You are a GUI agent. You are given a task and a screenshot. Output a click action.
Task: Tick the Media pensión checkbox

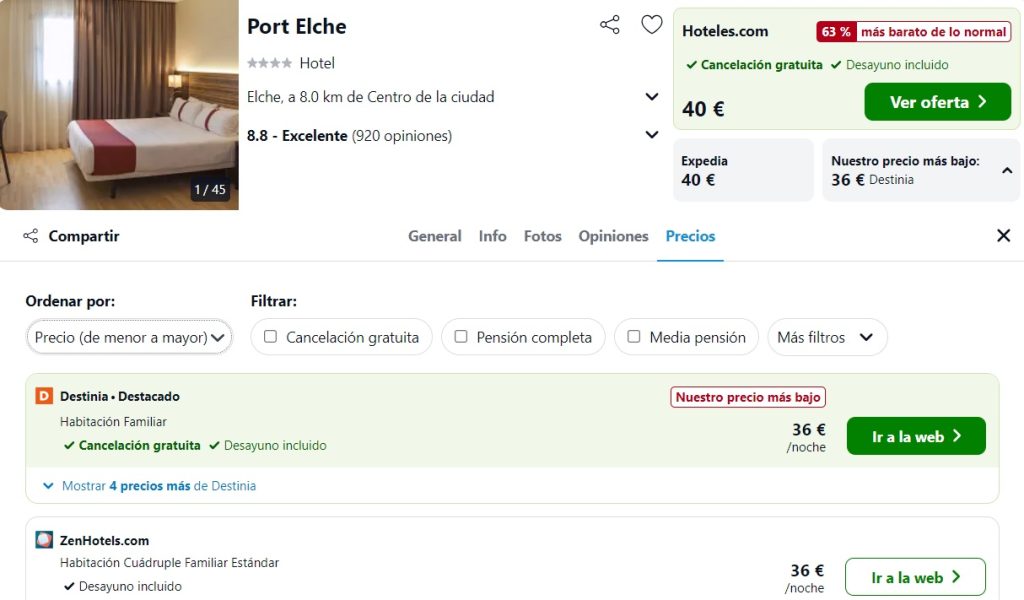pos(633,336)
